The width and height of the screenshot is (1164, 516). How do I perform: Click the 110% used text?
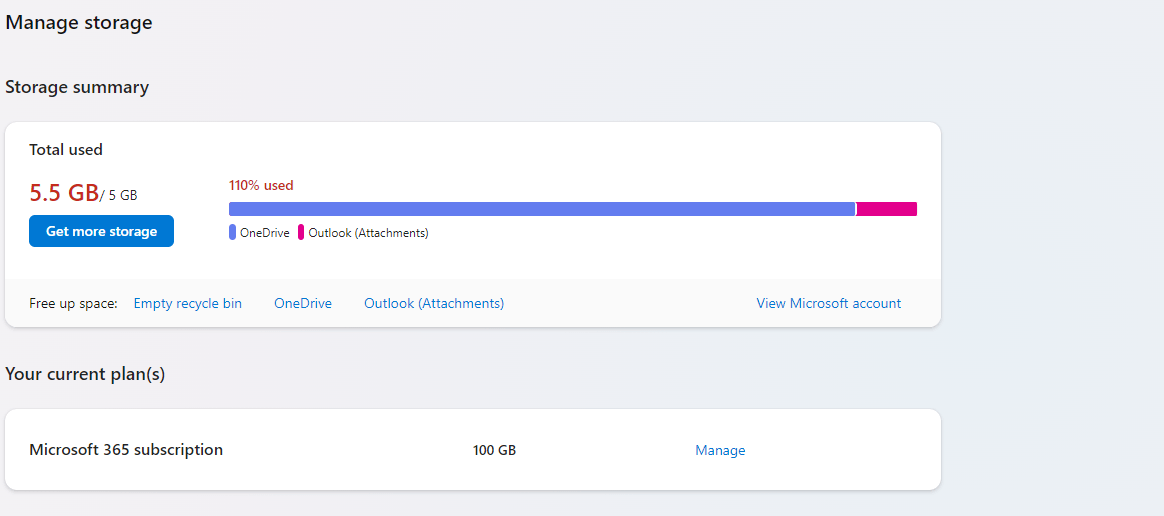[x=261, y=185]
